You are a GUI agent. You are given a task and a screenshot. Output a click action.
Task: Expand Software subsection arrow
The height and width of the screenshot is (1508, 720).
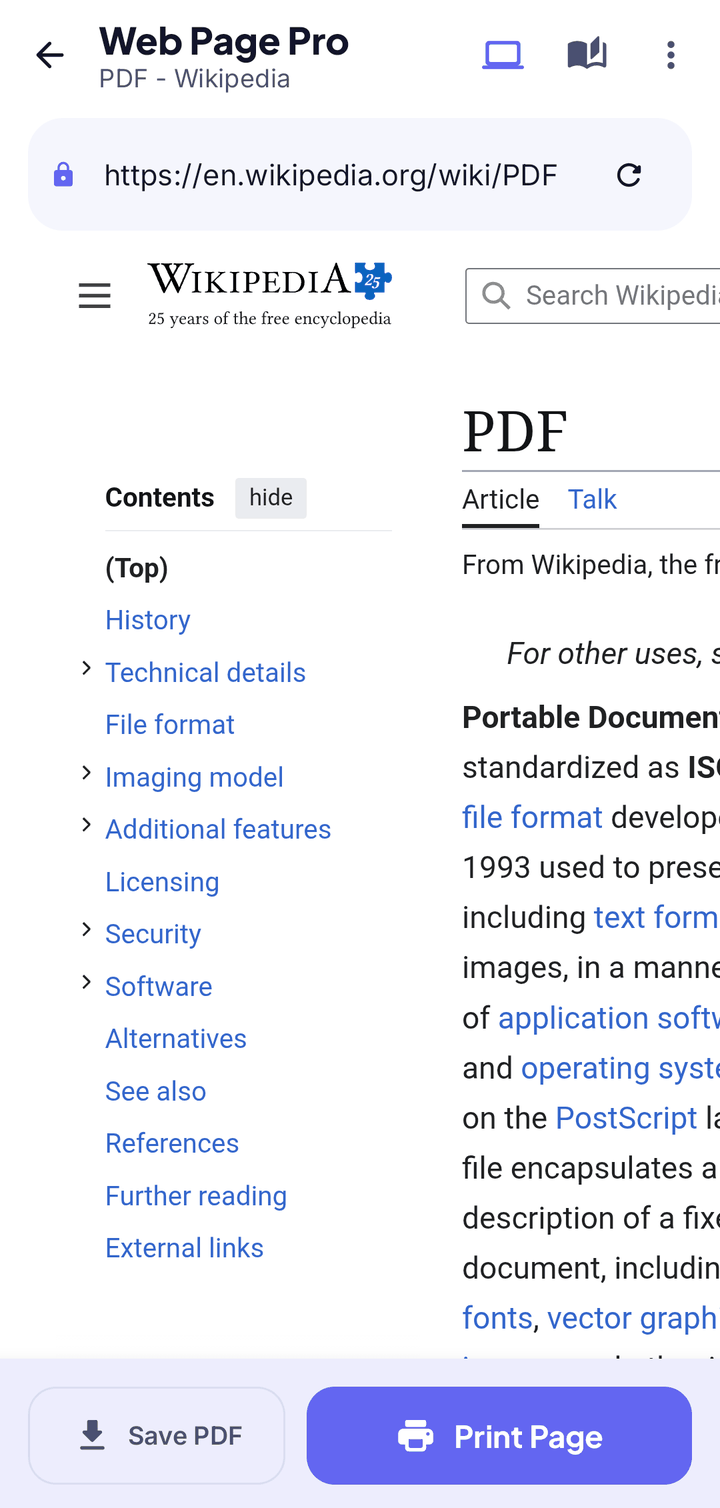86,982
